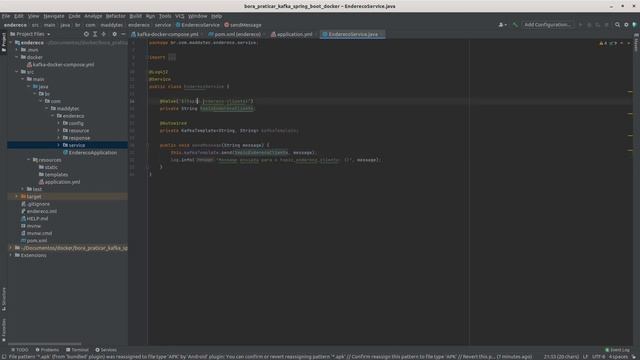Open the Services tool window
This screenshot has height=360, width=640.
pyautogui.click(x=106, y=350)
